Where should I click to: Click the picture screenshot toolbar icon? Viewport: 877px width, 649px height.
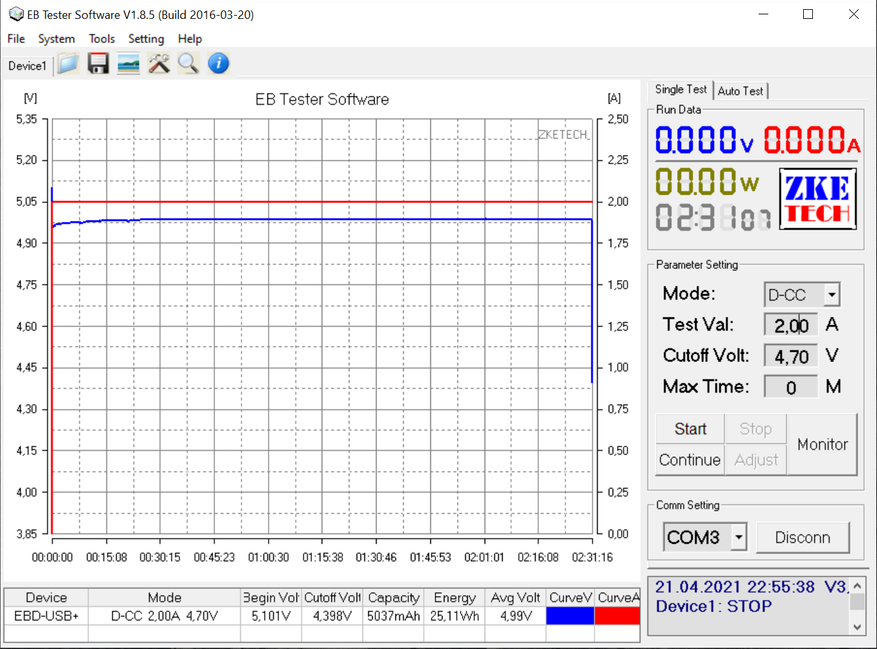[x=129, y=64]
